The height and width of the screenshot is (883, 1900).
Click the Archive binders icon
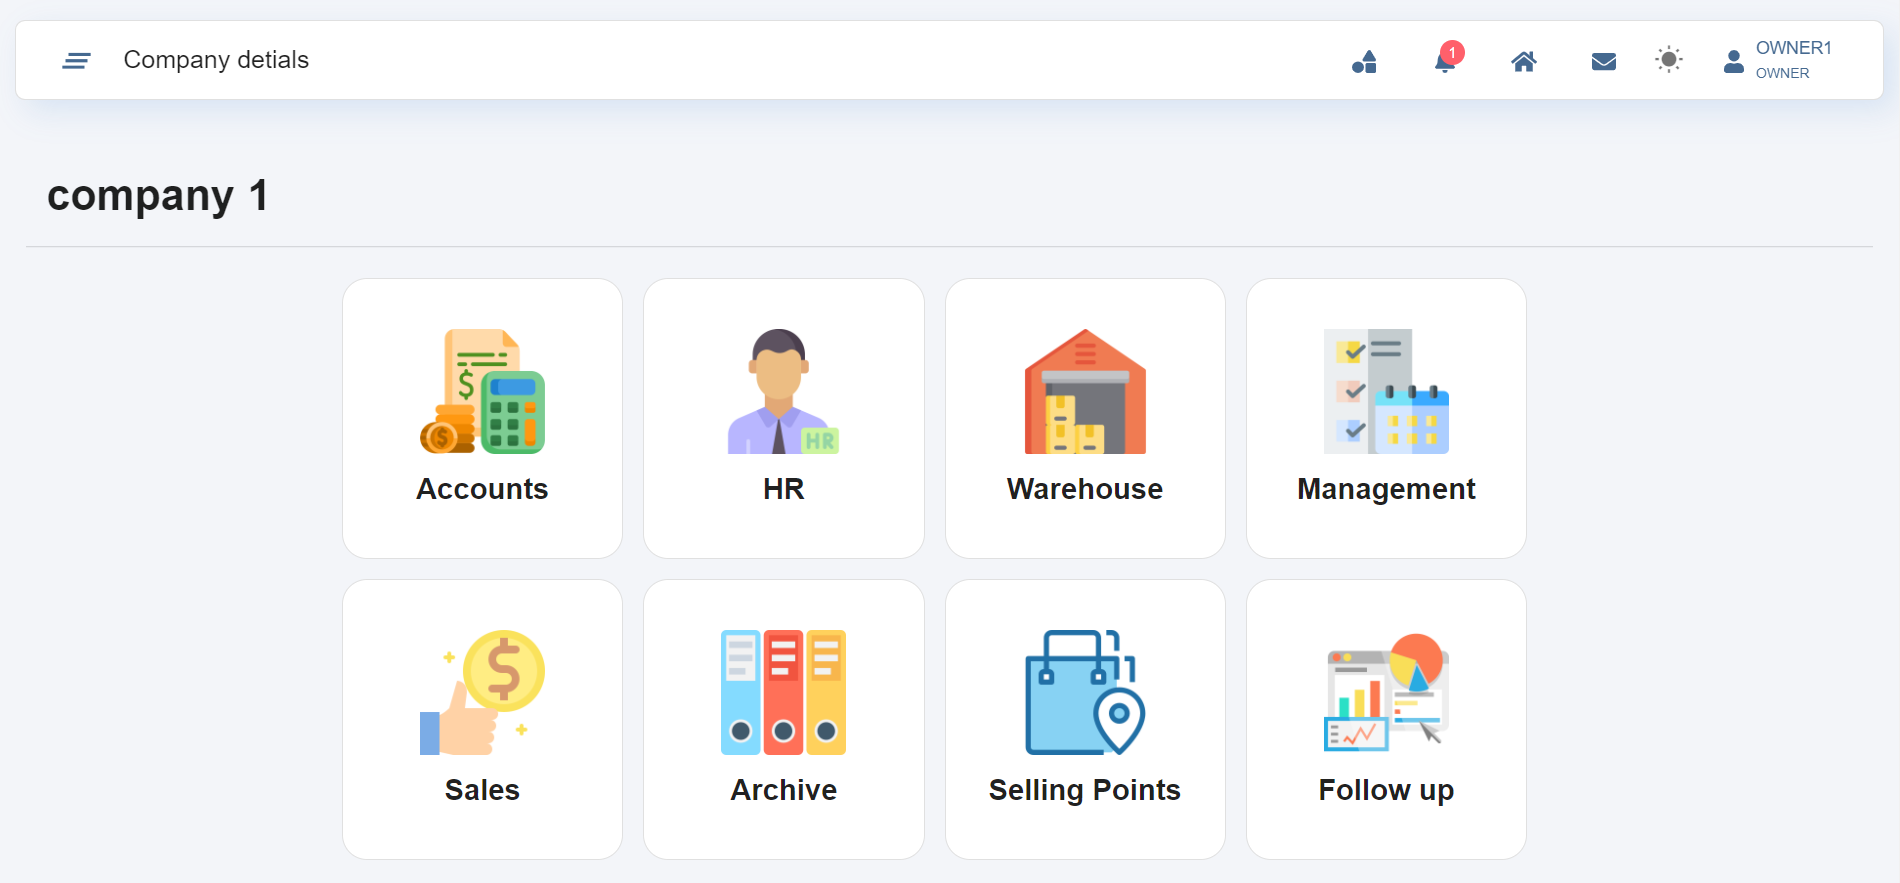coord(783,692)
